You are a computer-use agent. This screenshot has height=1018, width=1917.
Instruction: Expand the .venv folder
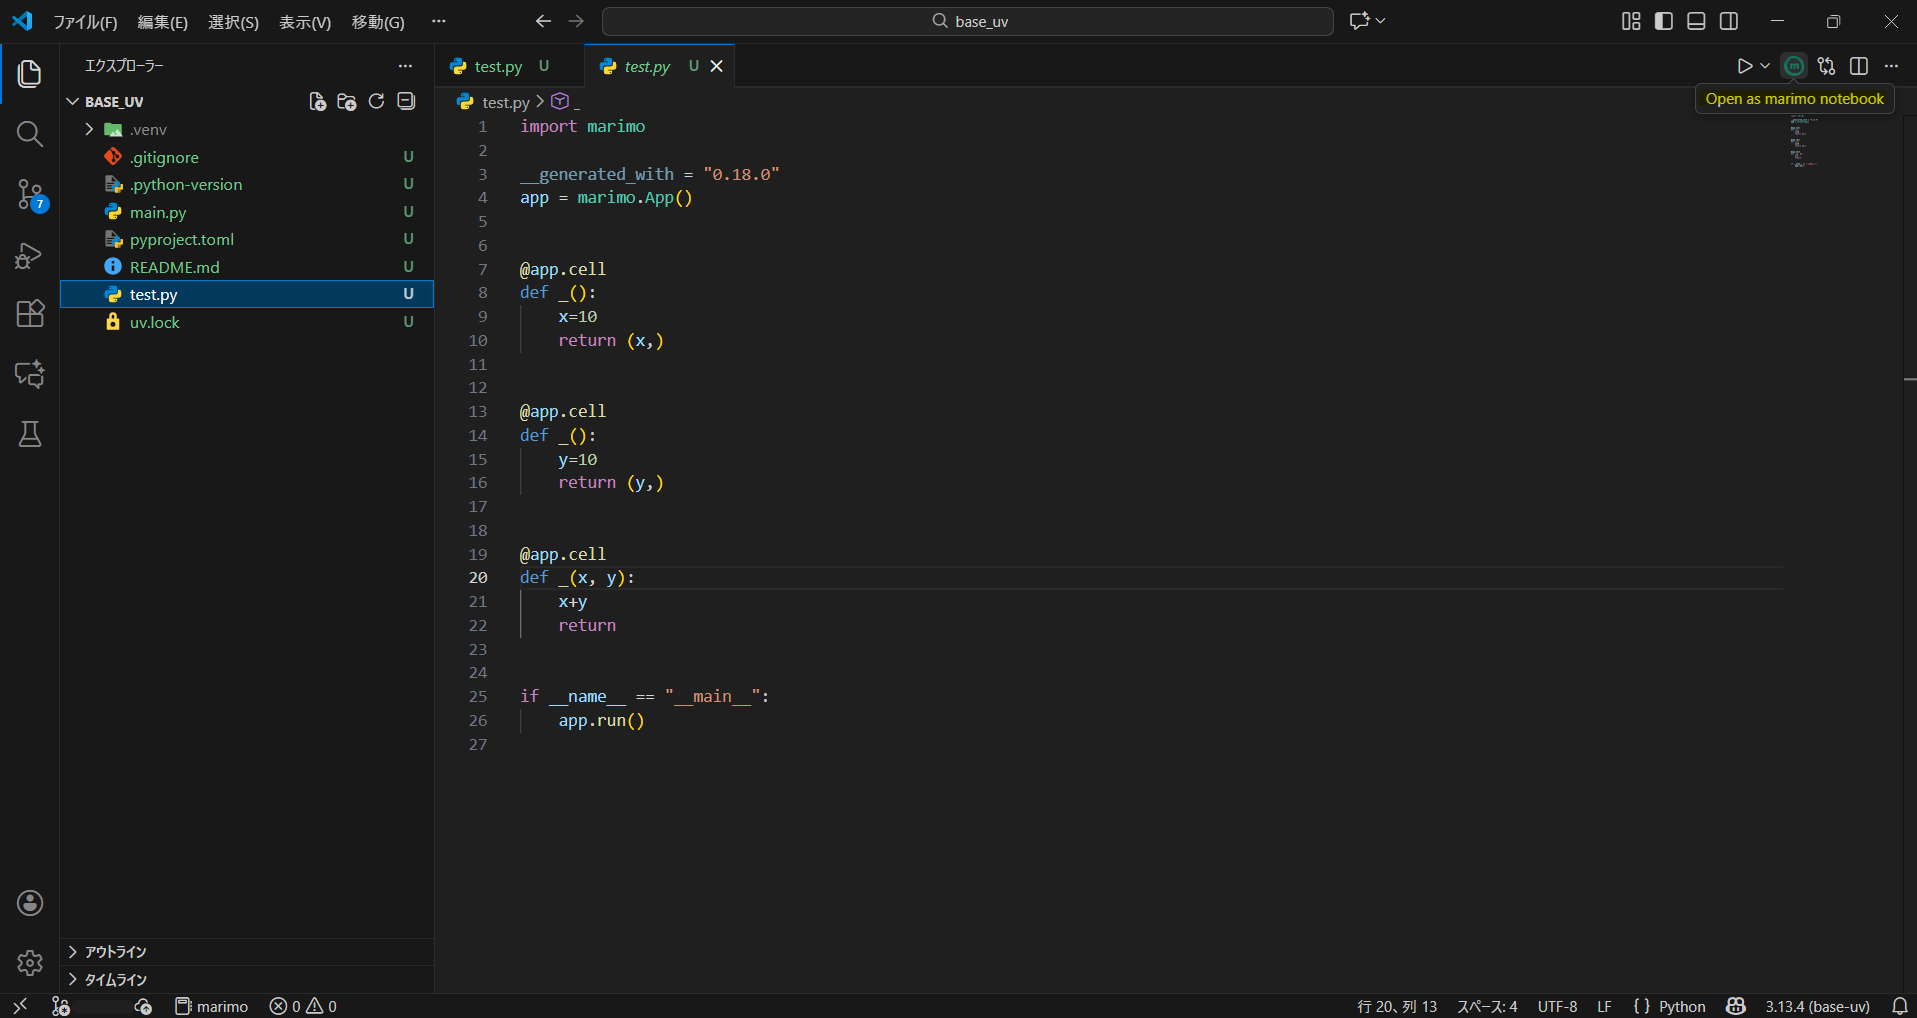click(x=88, y=129)
